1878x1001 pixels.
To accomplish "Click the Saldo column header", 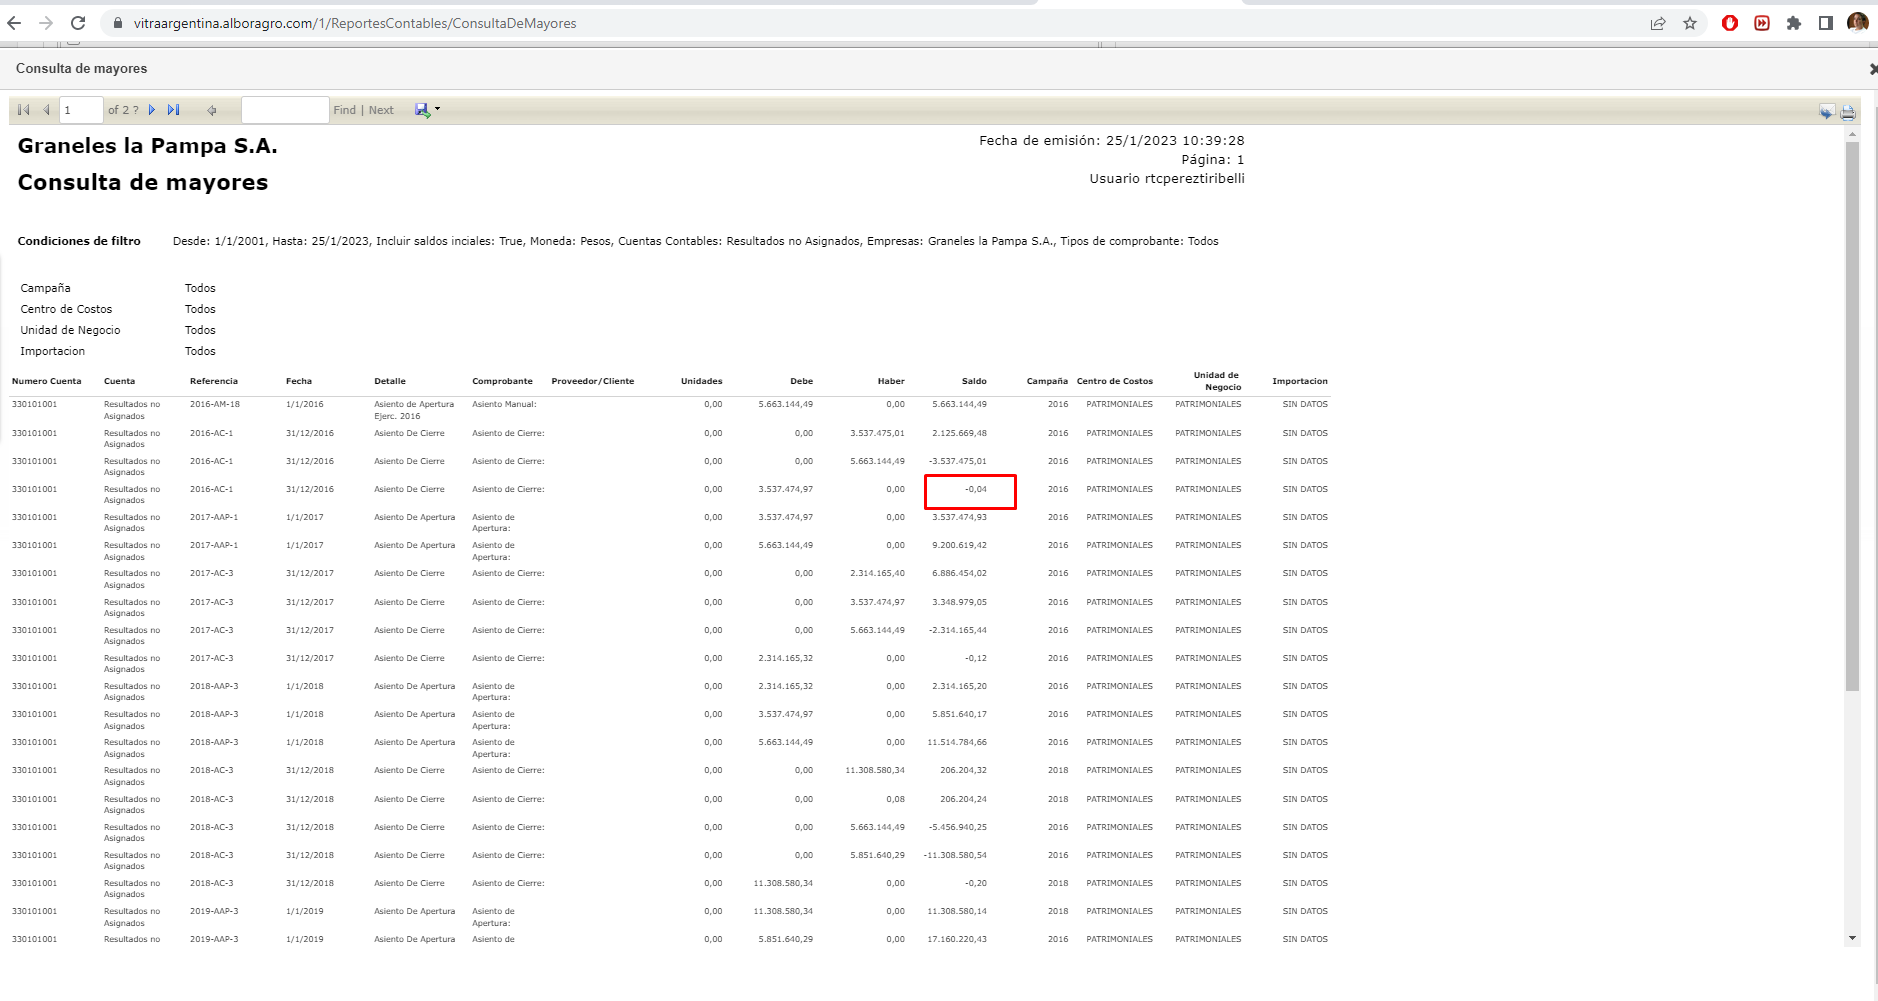I will (x=974, y=381).
